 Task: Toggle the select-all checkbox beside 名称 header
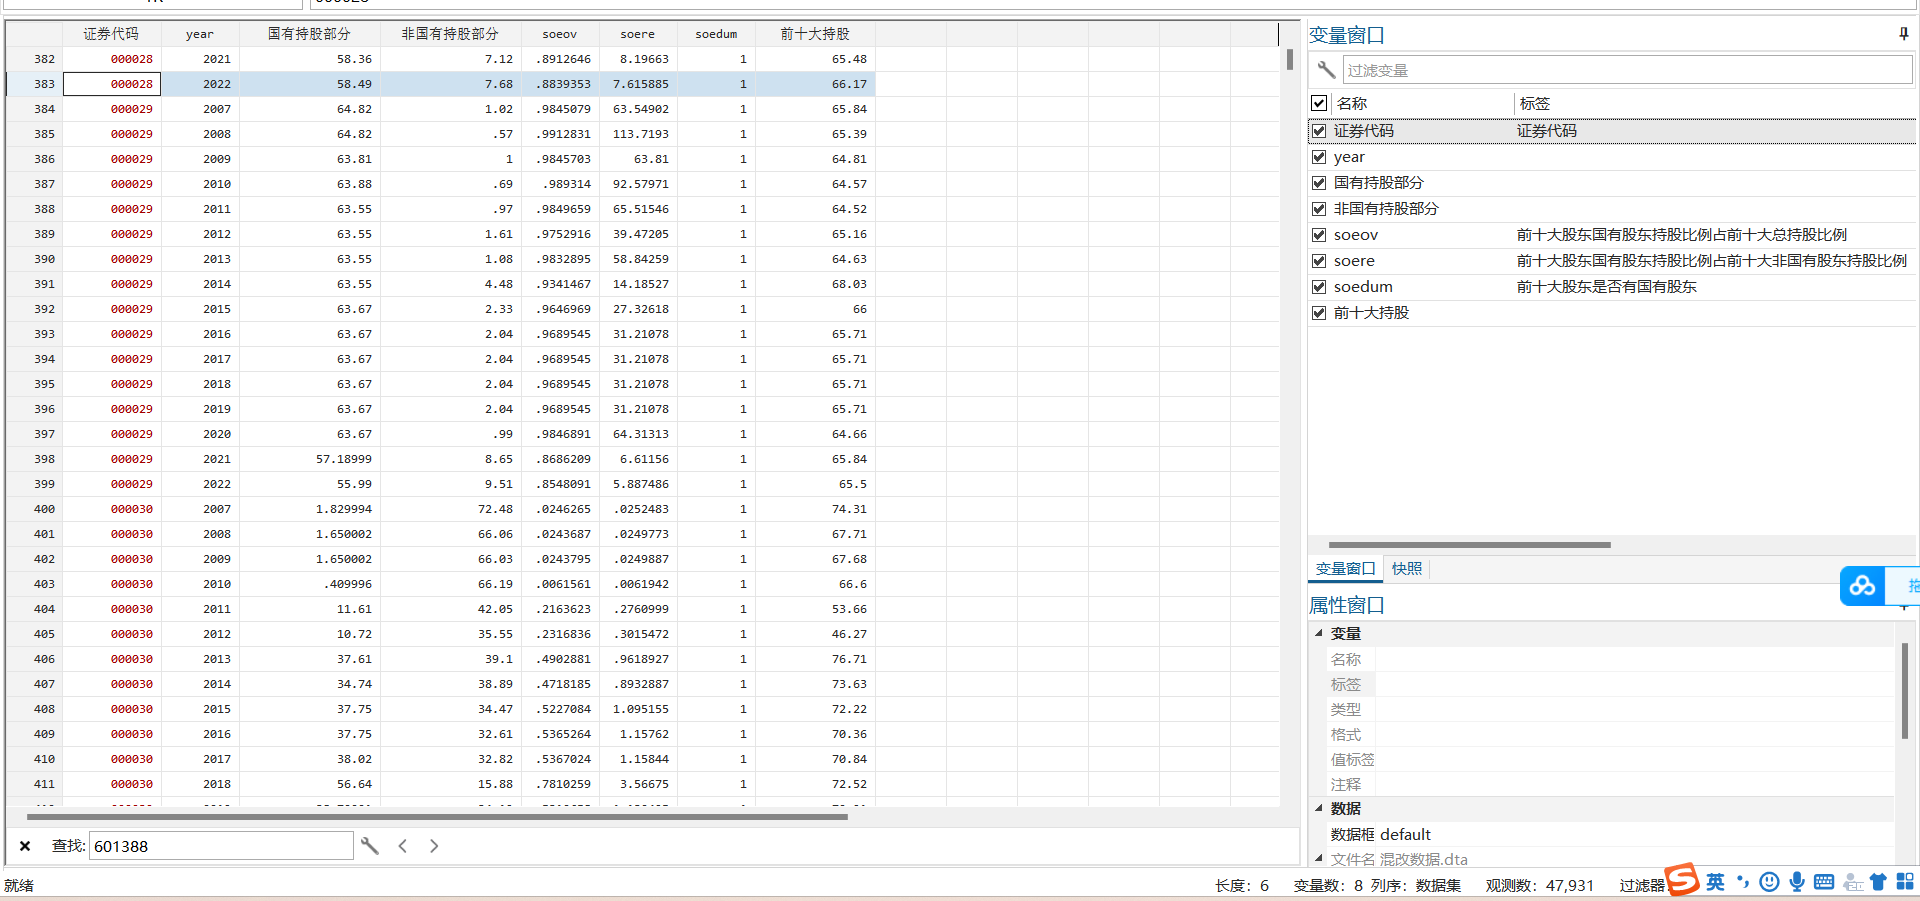1319,103
